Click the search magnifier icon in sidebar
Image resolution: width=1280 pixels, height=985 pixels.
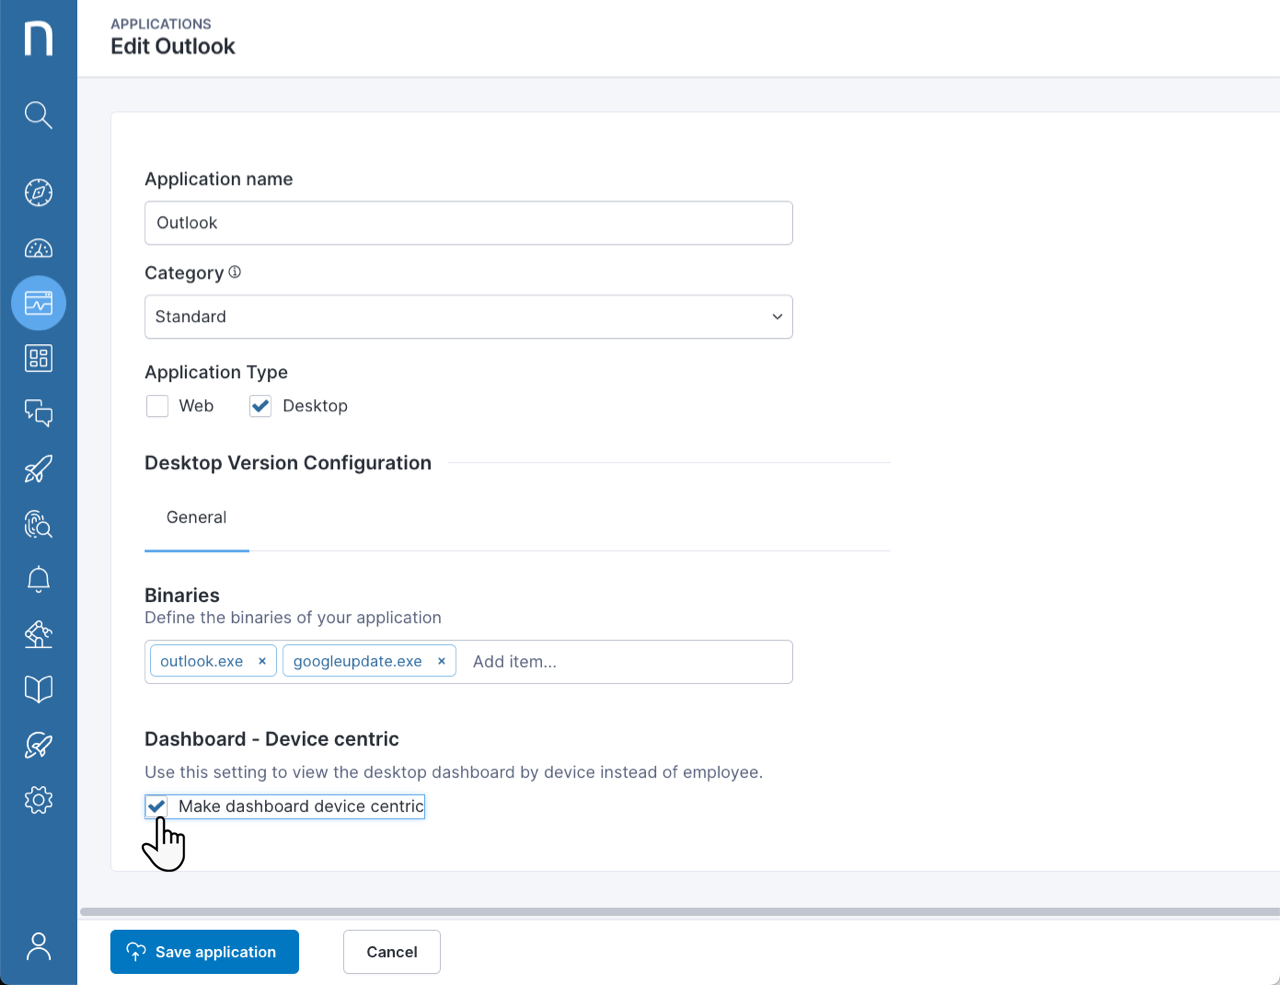pos(38,115)
